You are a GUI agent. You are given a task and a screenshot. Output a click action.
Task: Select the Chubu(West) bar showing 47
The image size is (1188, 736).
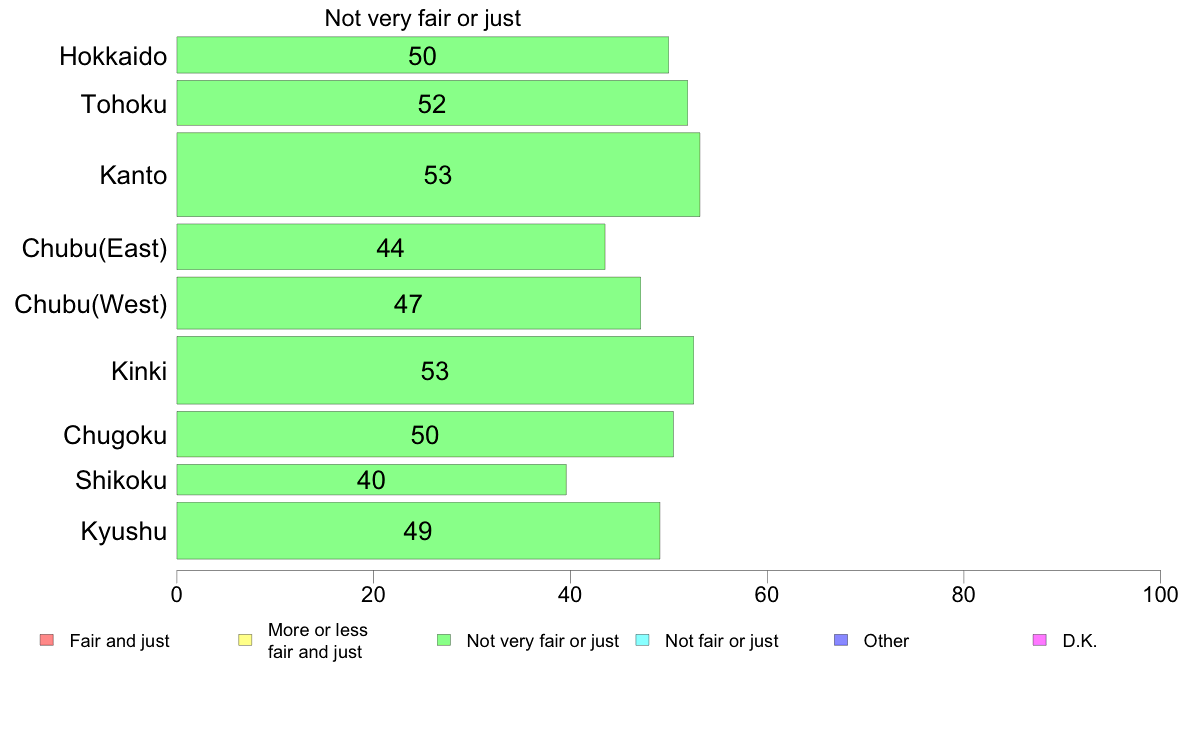tap(408, 303)
